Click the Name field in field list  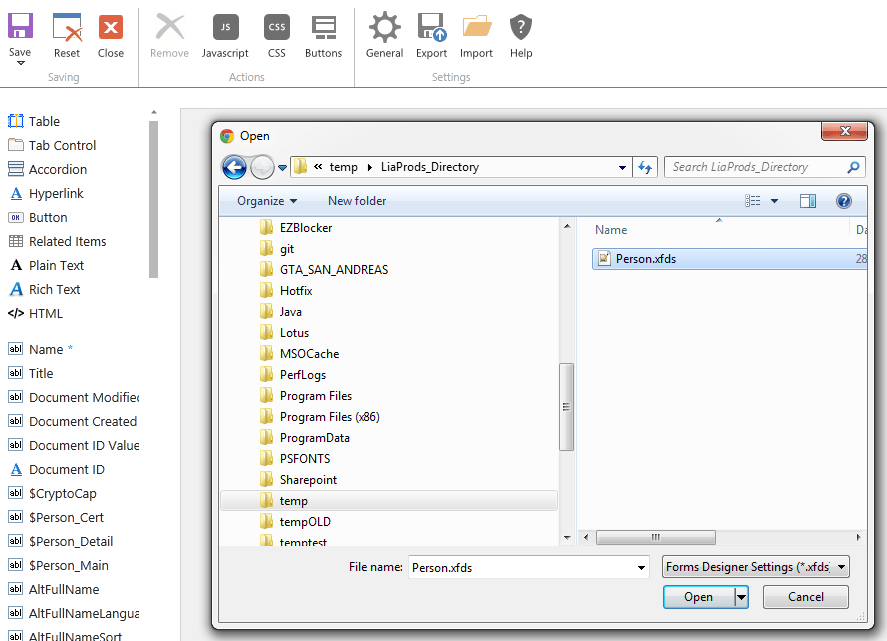coord(40,349)
